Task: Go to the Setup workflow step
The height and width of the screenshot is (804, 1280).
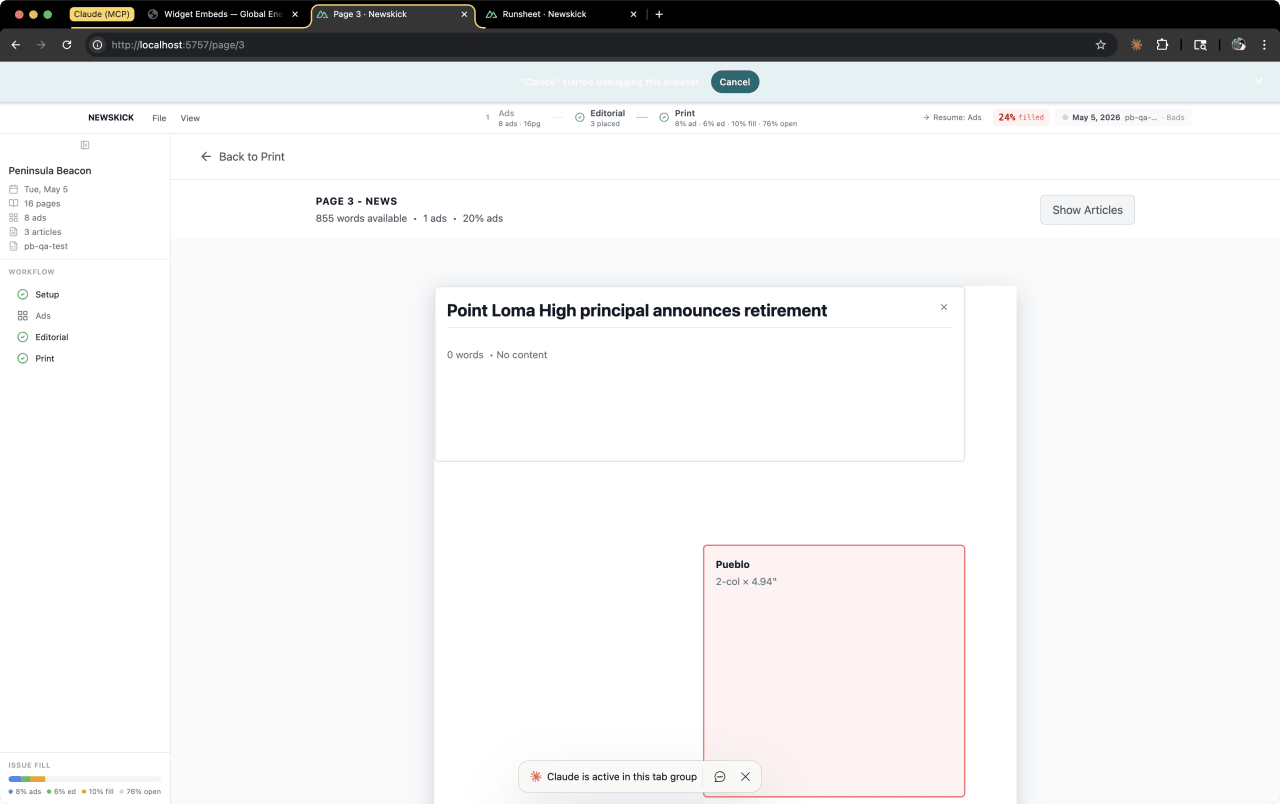Action: pos(47,295)
